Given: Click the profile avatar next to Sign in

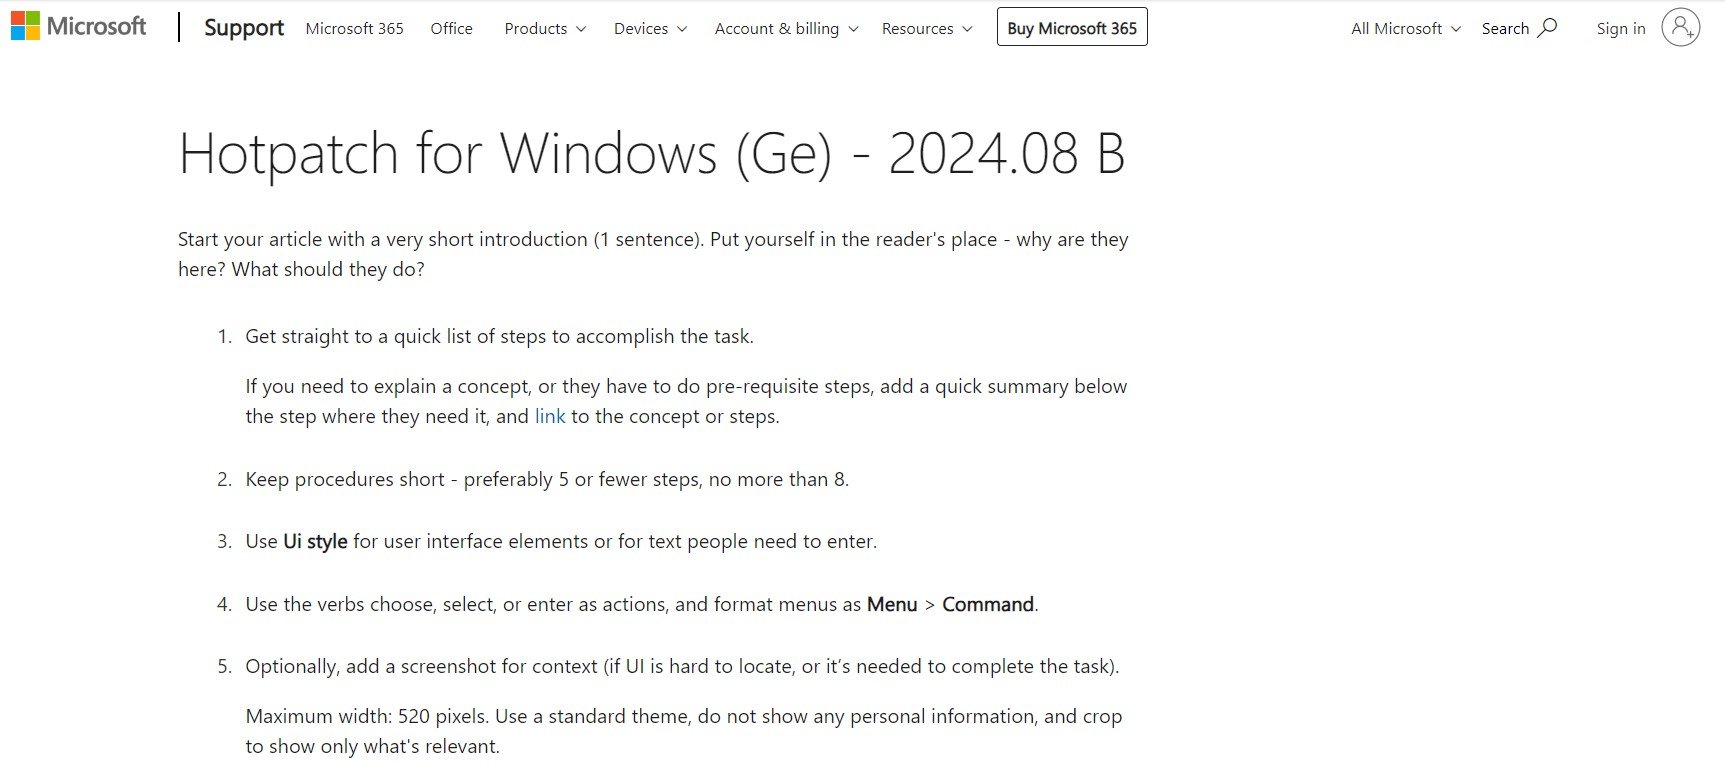Looking at the screenshot, I should point(1681,27).
